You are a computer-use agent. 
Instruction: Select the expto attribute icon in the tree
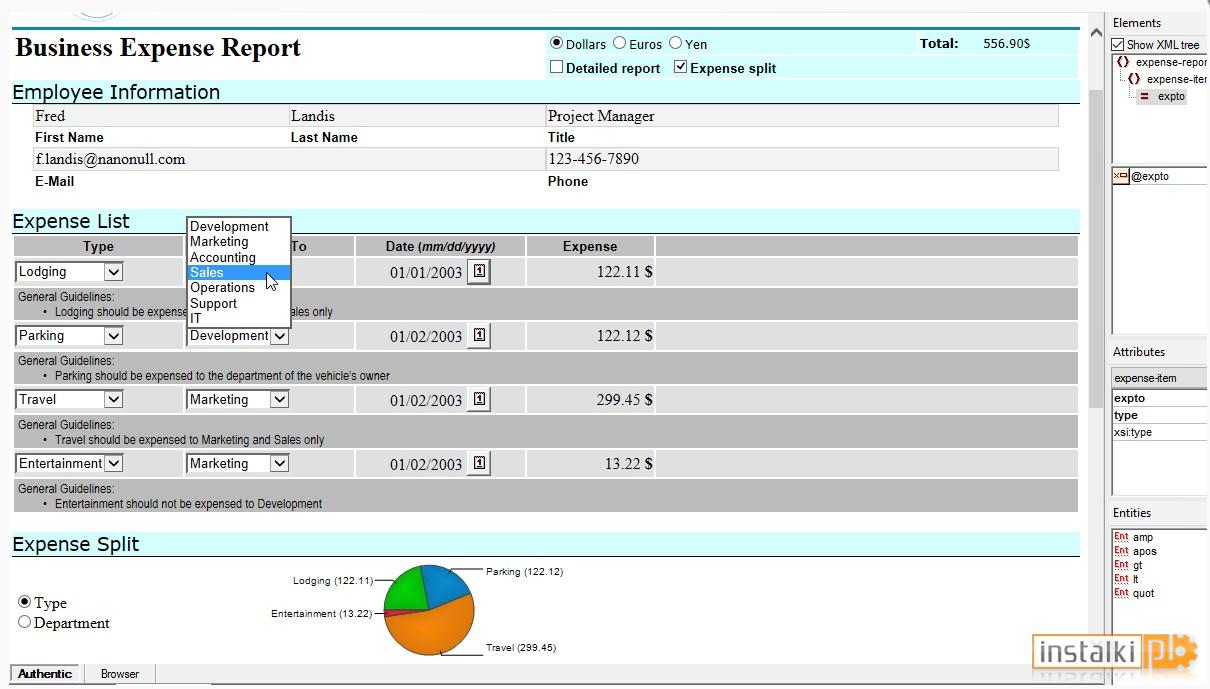click(1145, 96)
